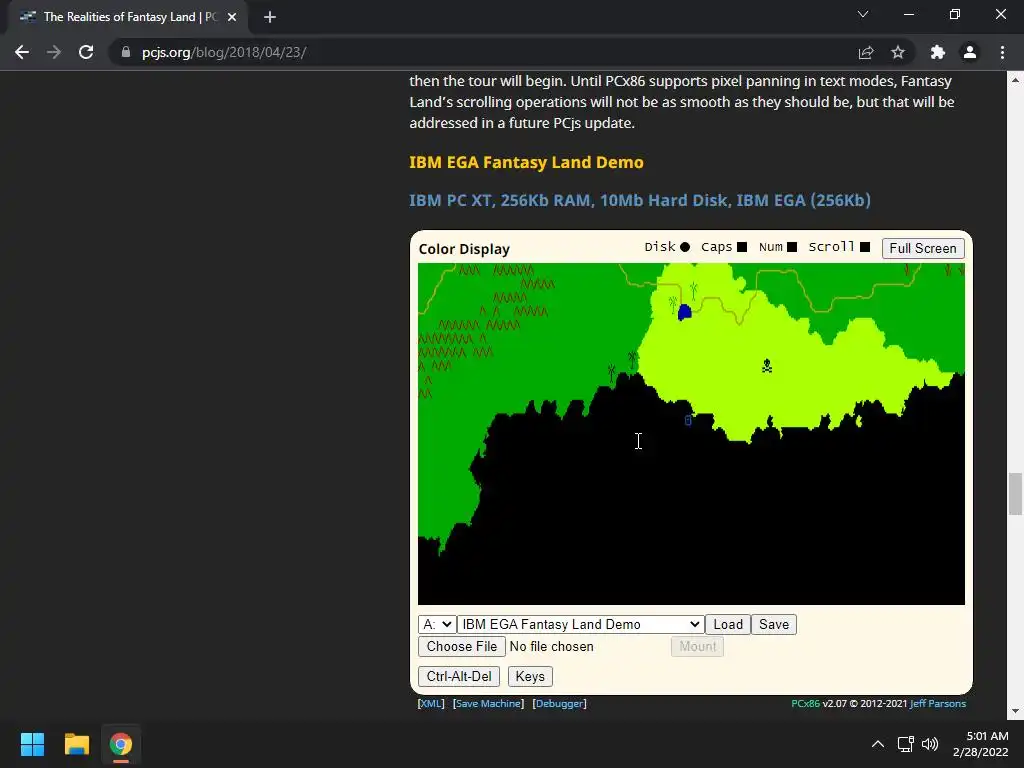View site information lock icon
Viewport: 1024px width, 768px height.
pos(126,52)
